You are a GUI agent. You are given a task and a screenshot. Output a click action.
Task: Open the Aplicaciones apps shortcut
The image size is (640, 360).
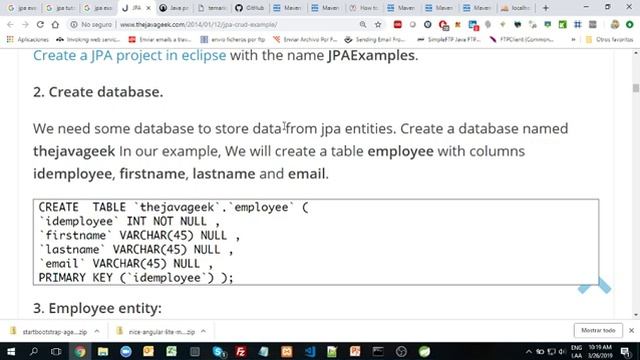(28, 40)
